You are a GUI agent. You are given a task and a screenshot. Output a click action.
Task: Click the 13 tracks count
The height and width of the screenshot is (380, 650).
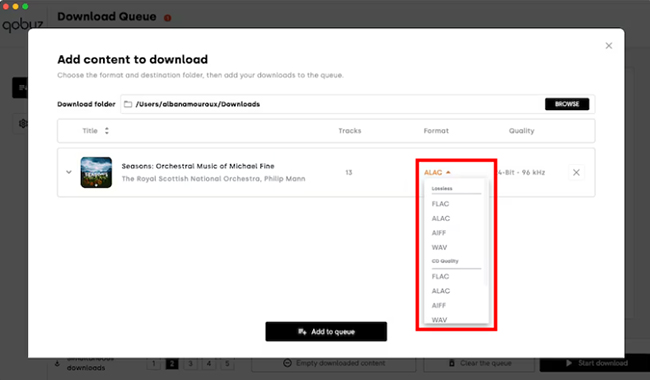point(349,172)
